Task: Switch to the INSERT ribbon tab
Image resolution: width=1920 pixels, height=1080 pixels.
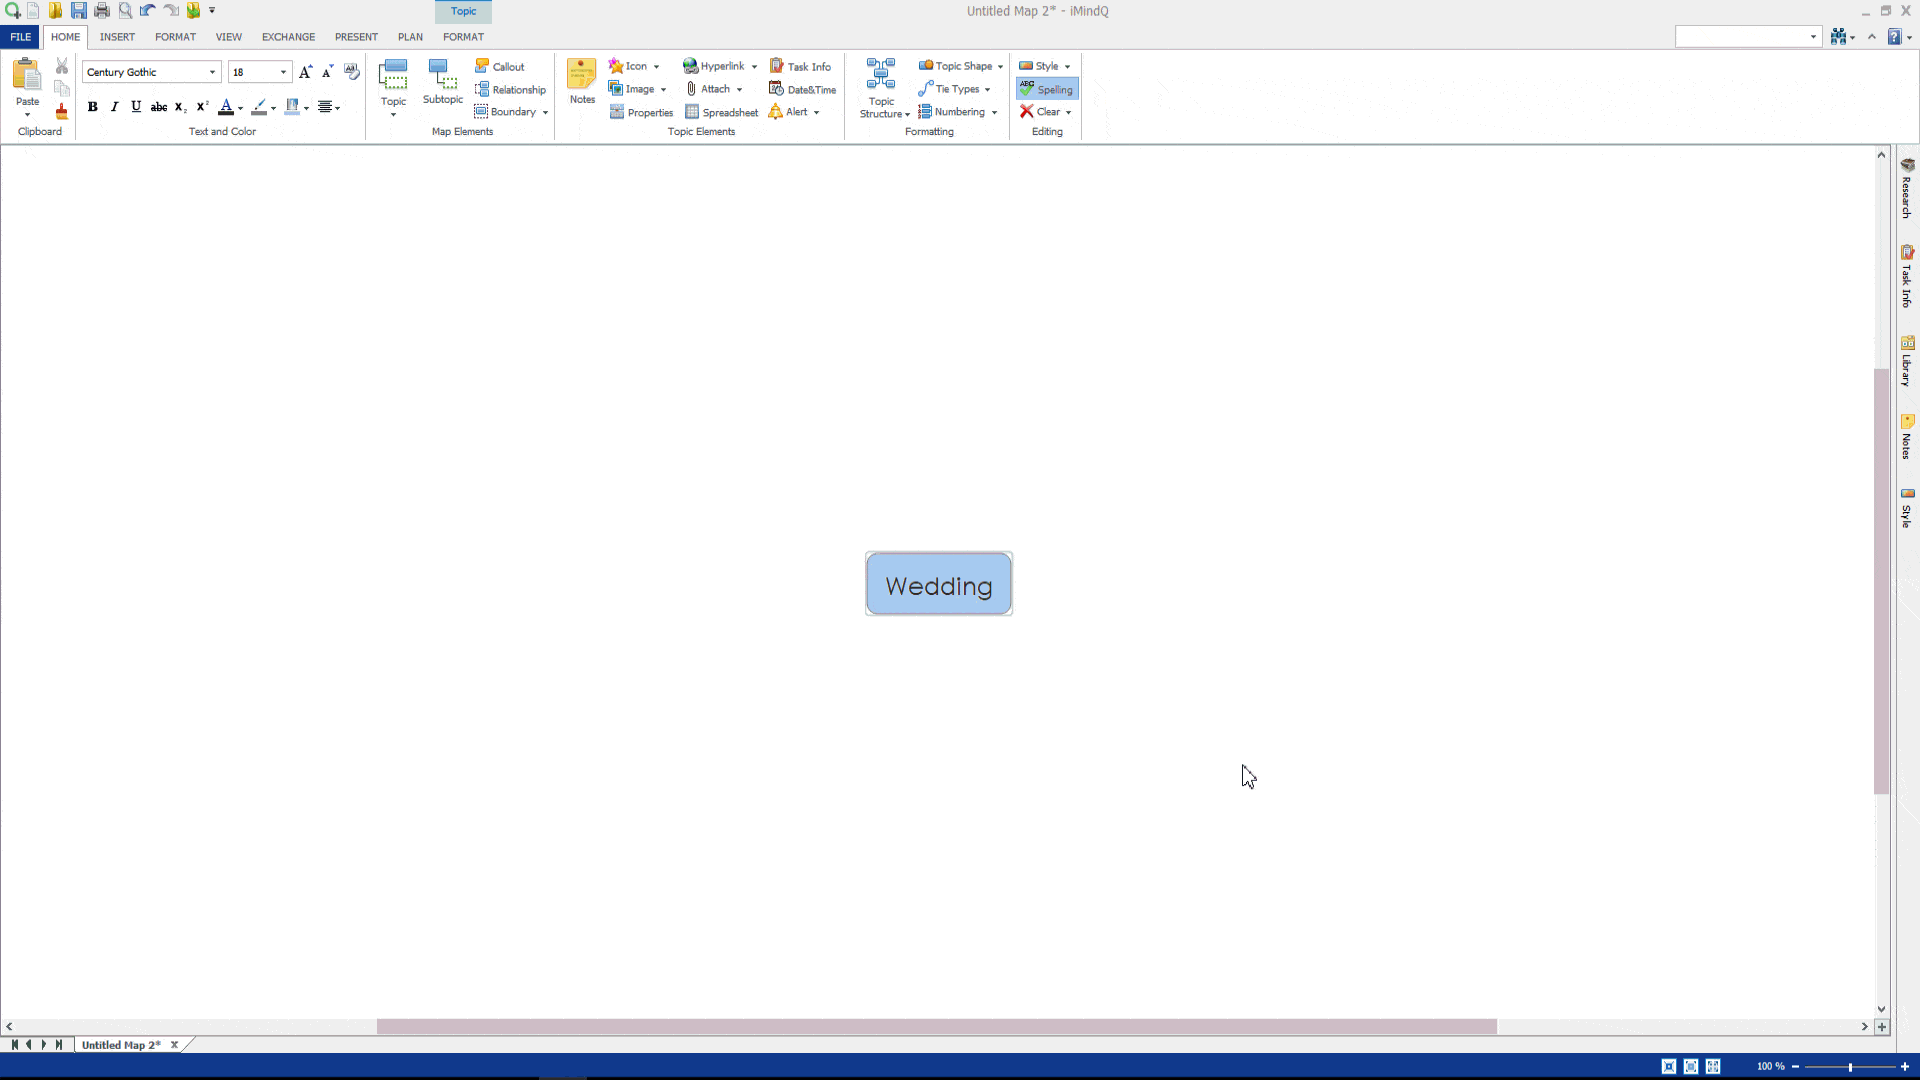Action: 117,37
